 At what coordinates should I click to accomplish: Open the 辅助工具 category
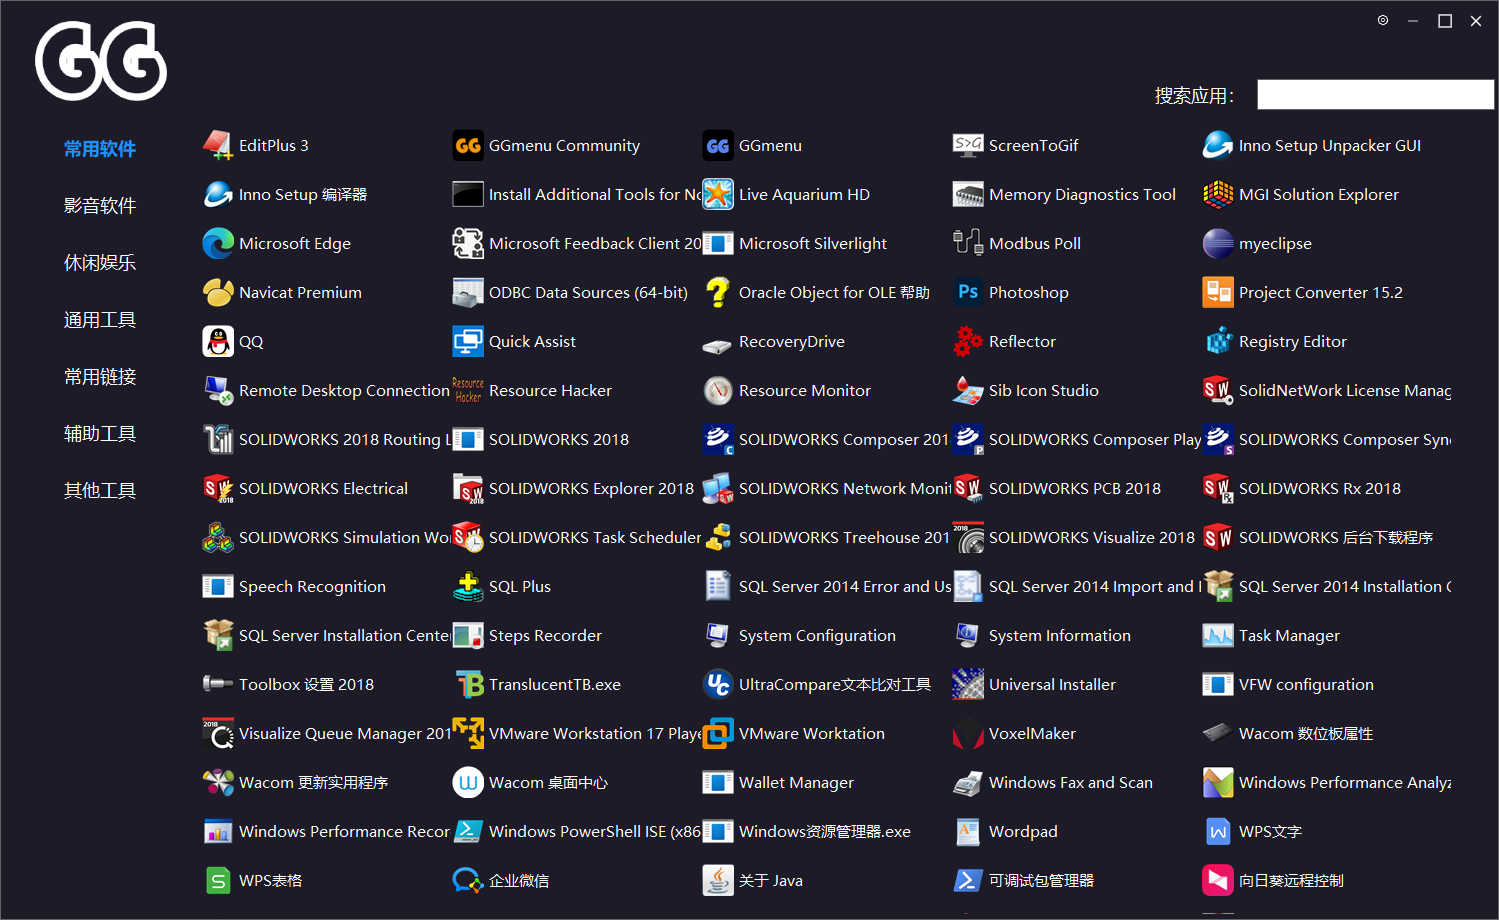tap(100, 434)
